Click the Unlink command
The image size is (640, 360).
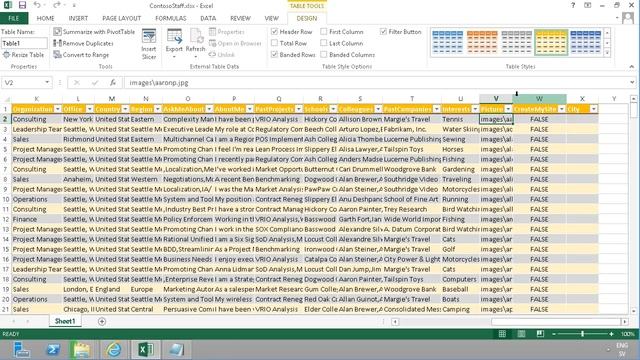(222, 54)
